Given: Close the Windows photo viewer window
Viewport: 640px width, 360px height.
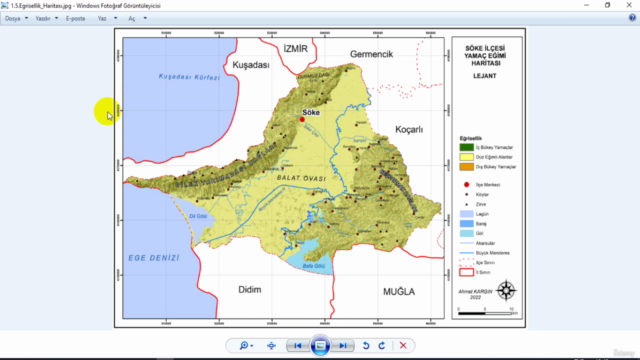Looking at the screenshot, I should pyautogui.click(x=629, y=5).
